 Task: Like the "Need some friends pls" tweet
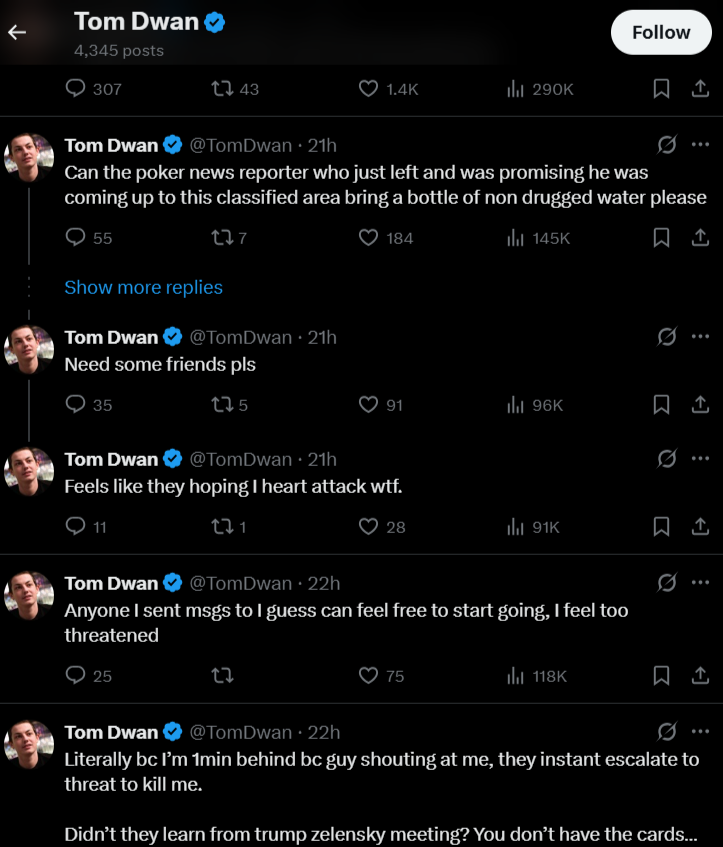(369, 405)
